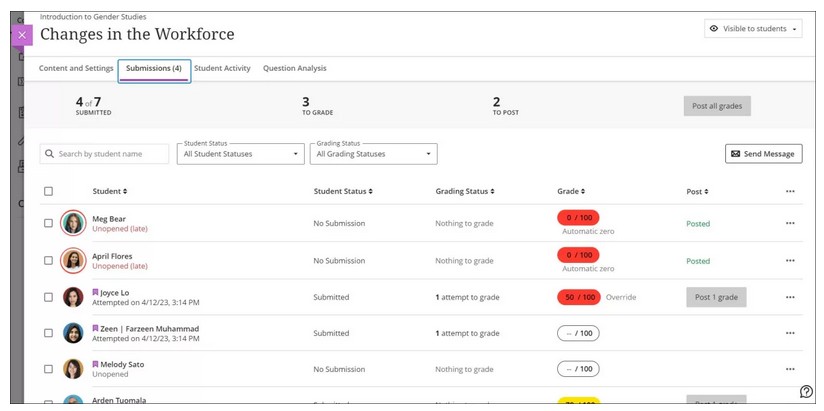This screenshot has height=411, width=824.
Task: Expand the Student Status filter dropdown
Action: click(240, 154)
